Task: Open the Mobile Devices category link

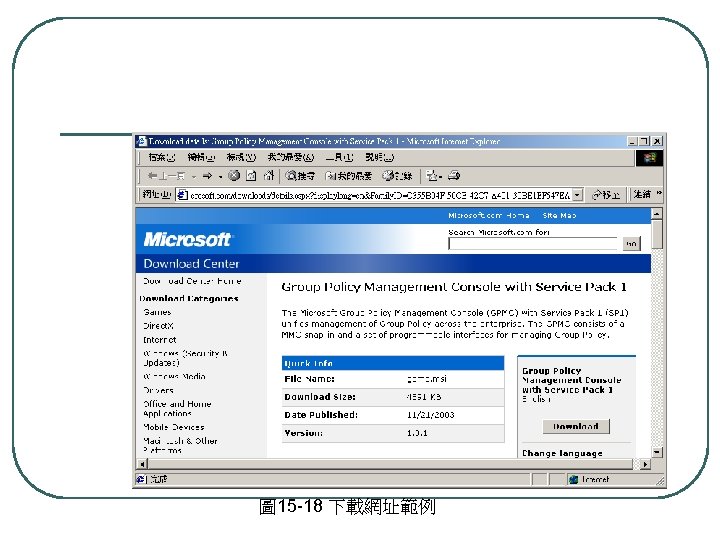Action: [x=174, y=427]
